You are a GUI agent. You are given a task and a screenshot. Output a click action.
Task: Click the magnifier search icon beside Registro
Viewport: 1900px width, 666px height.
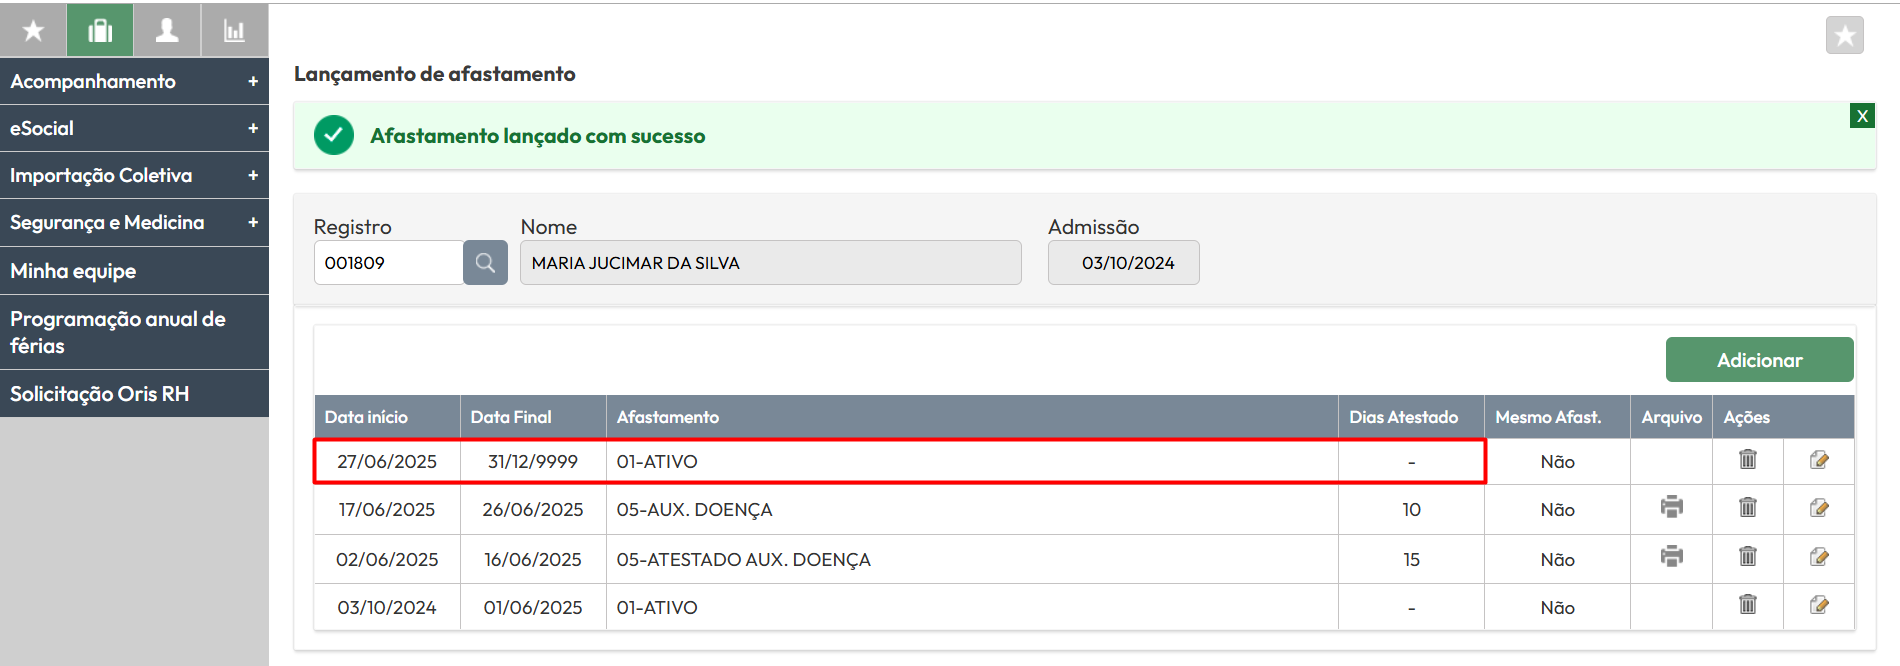pyautogui.click(x=485, y=263)
